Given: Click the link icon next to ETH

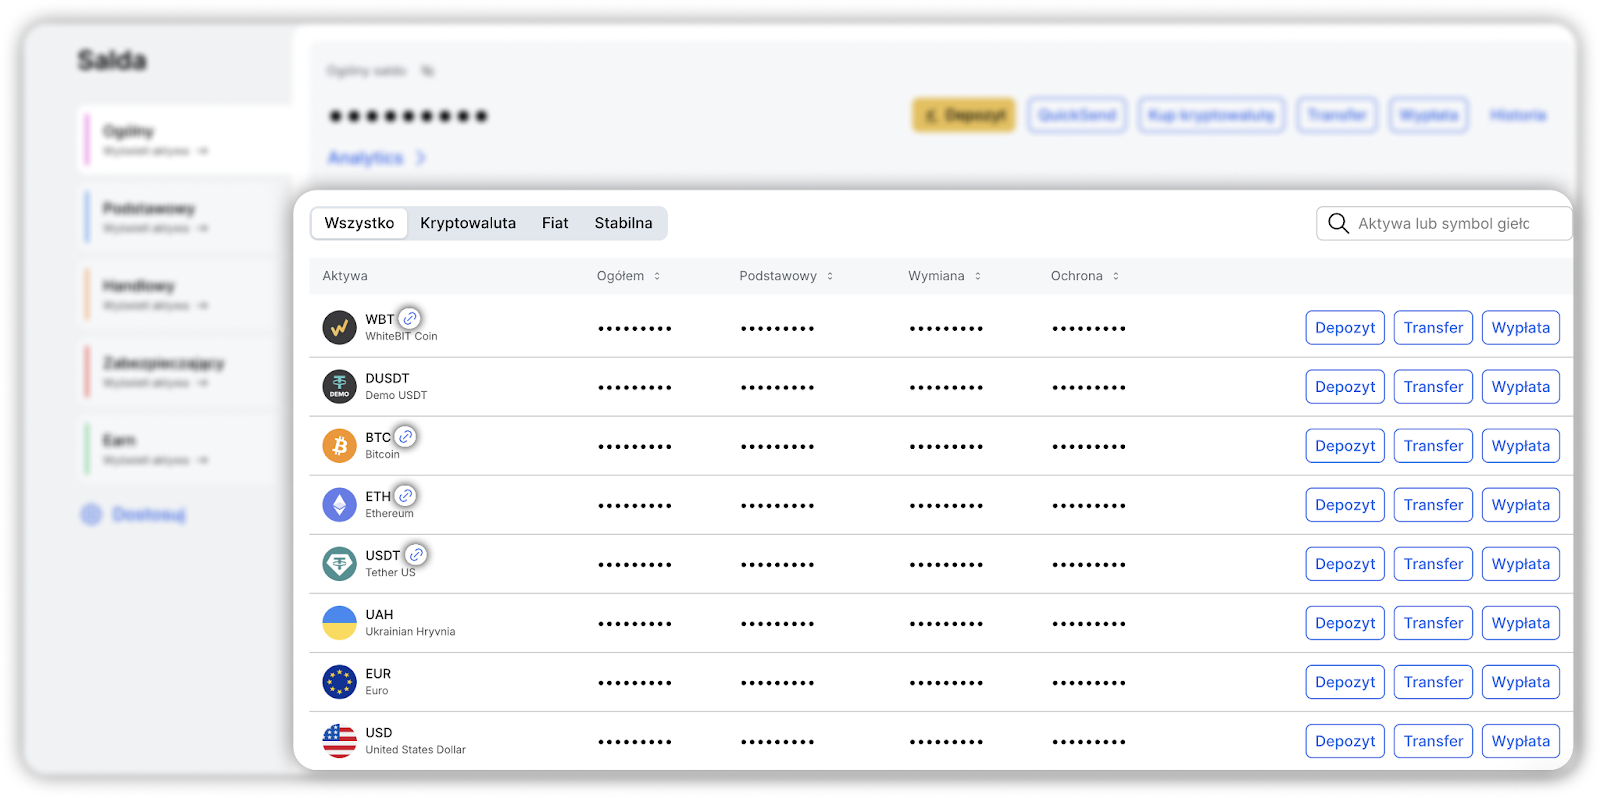Looking at the screenshot, I should point(405,495).
